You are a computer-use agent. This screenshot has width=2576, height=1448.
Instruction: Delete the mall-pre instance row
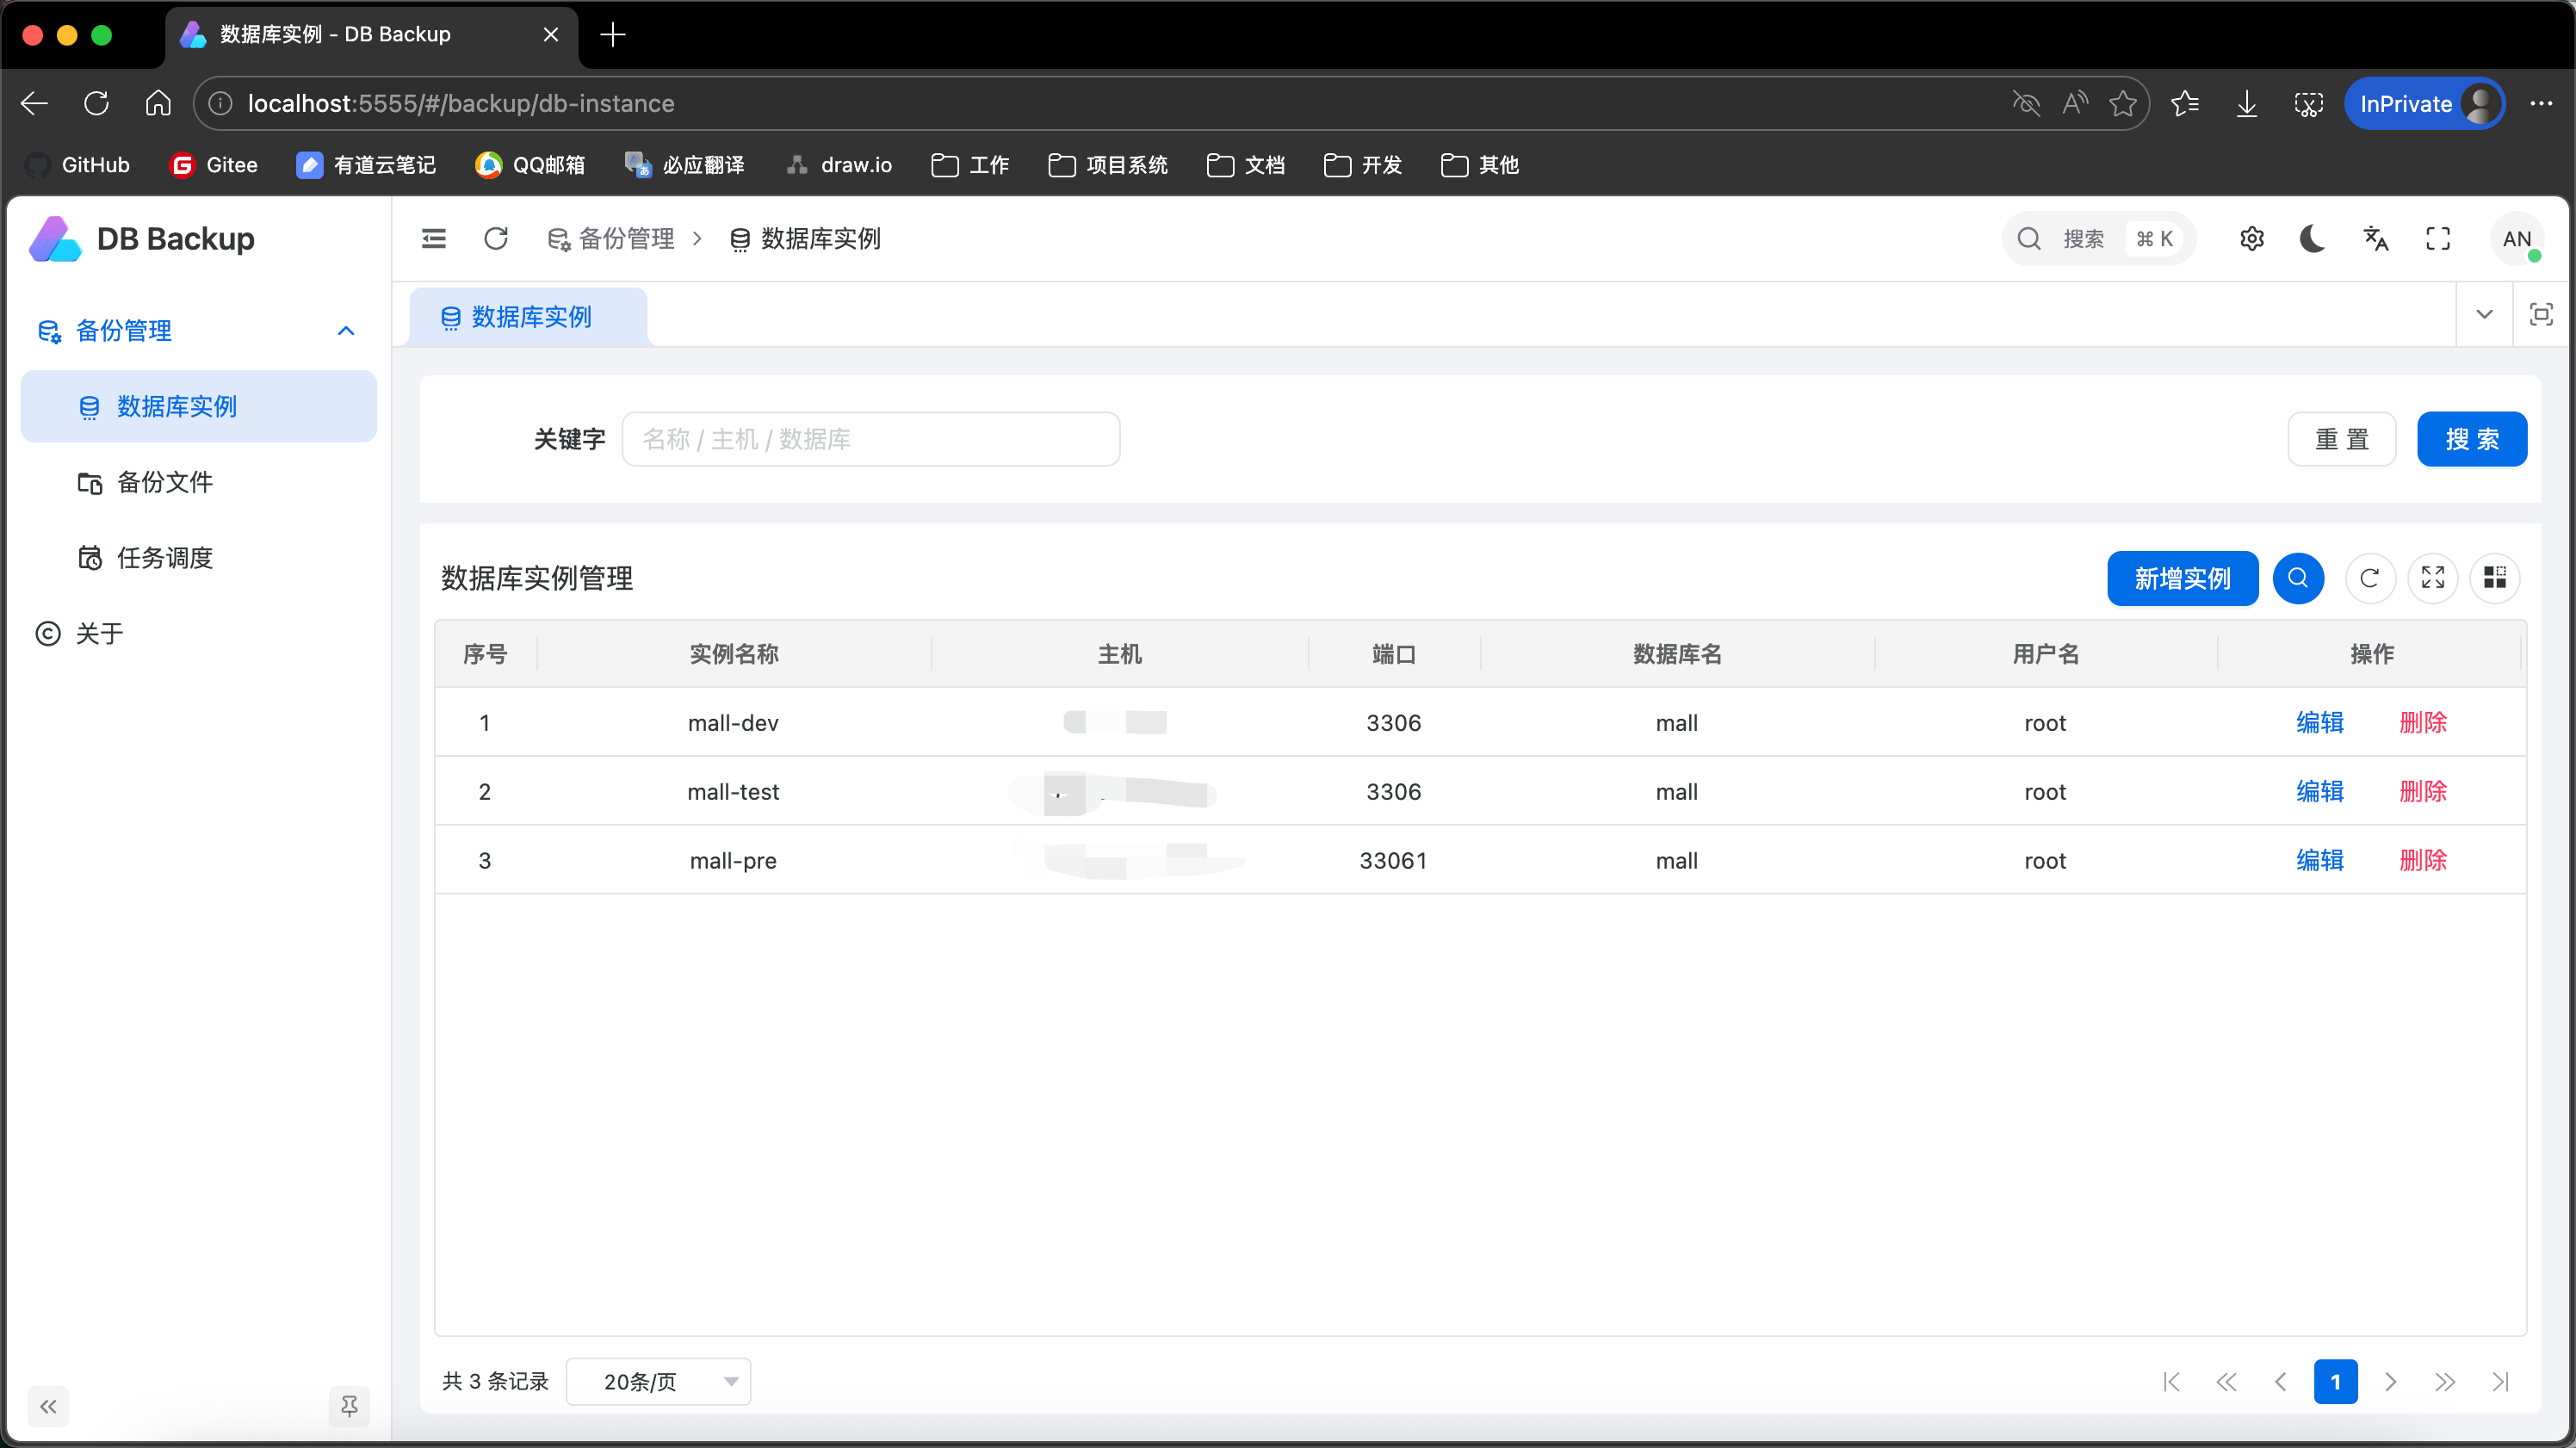coord(2422,860)
